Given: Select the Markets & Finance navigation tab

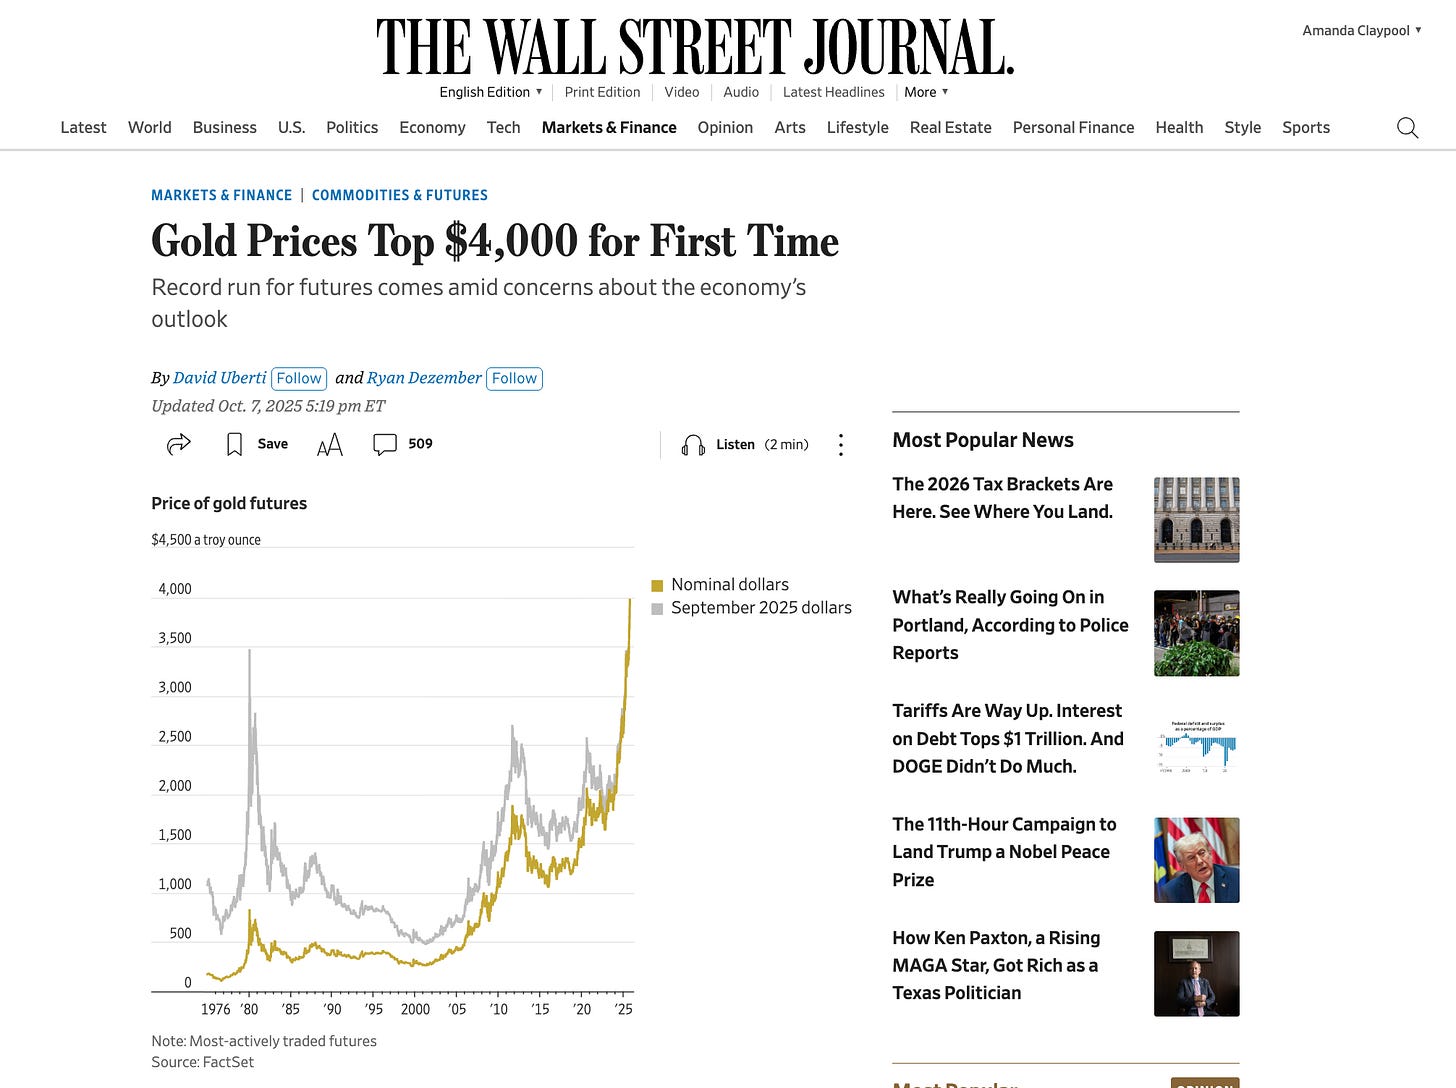Looking at the screenshot, I should [609, 127].
